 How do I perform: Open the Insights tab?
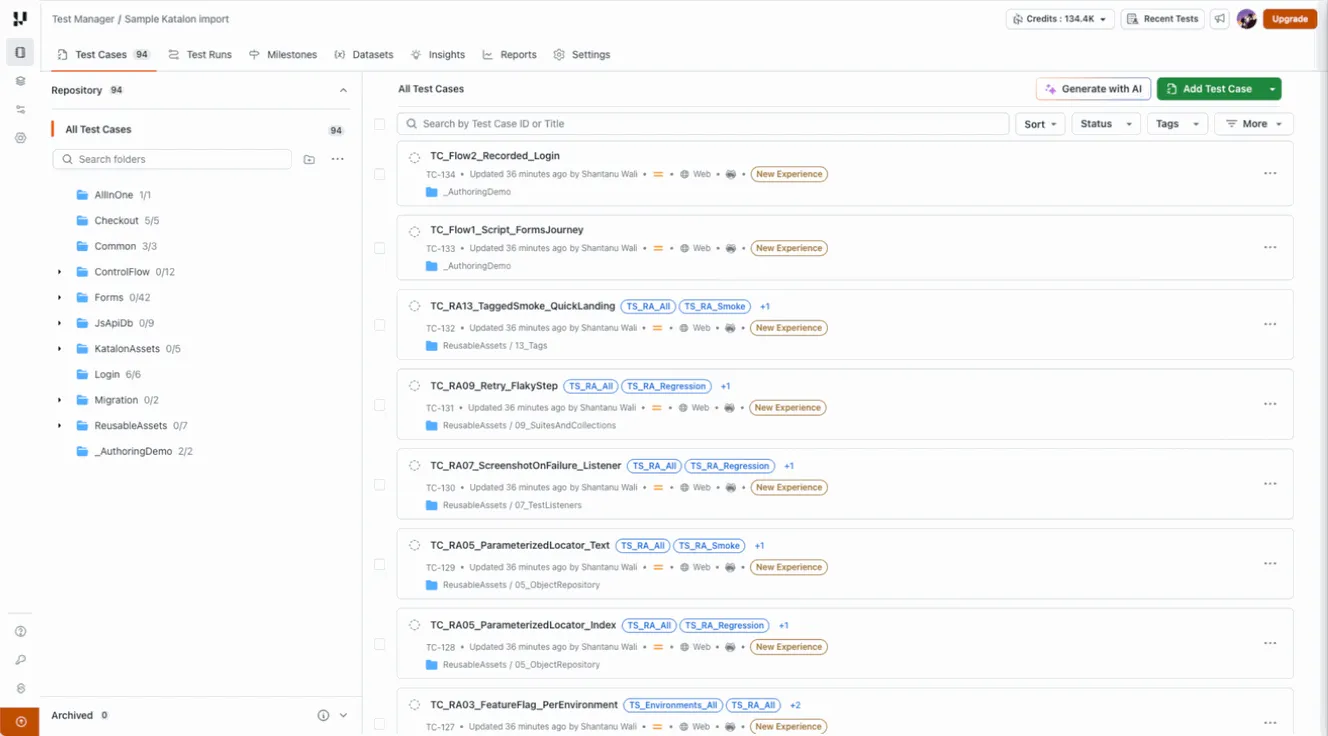(438, 54)
